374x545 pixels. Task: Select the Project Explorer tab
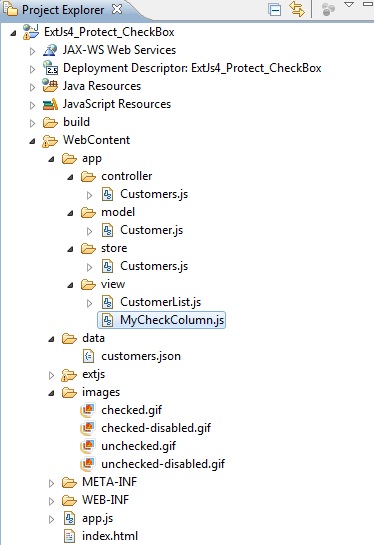63,10
